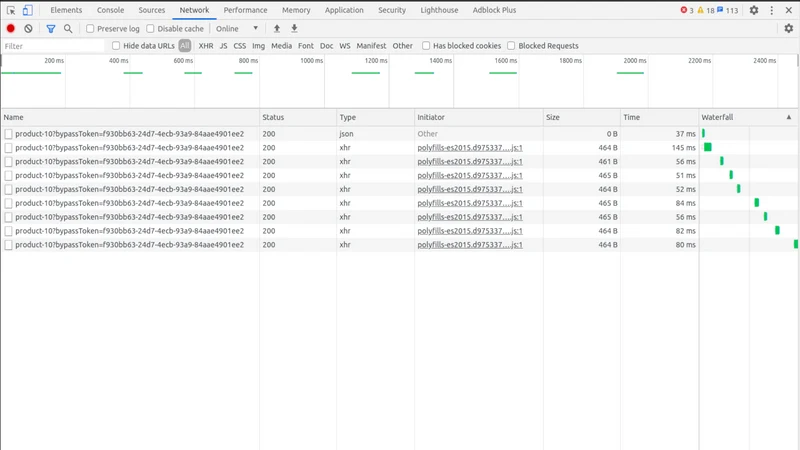Image resolution: width=800 pixels, height=450 pixels.
Task: Show the 18 warnings indicator
Action: [706, 10]
